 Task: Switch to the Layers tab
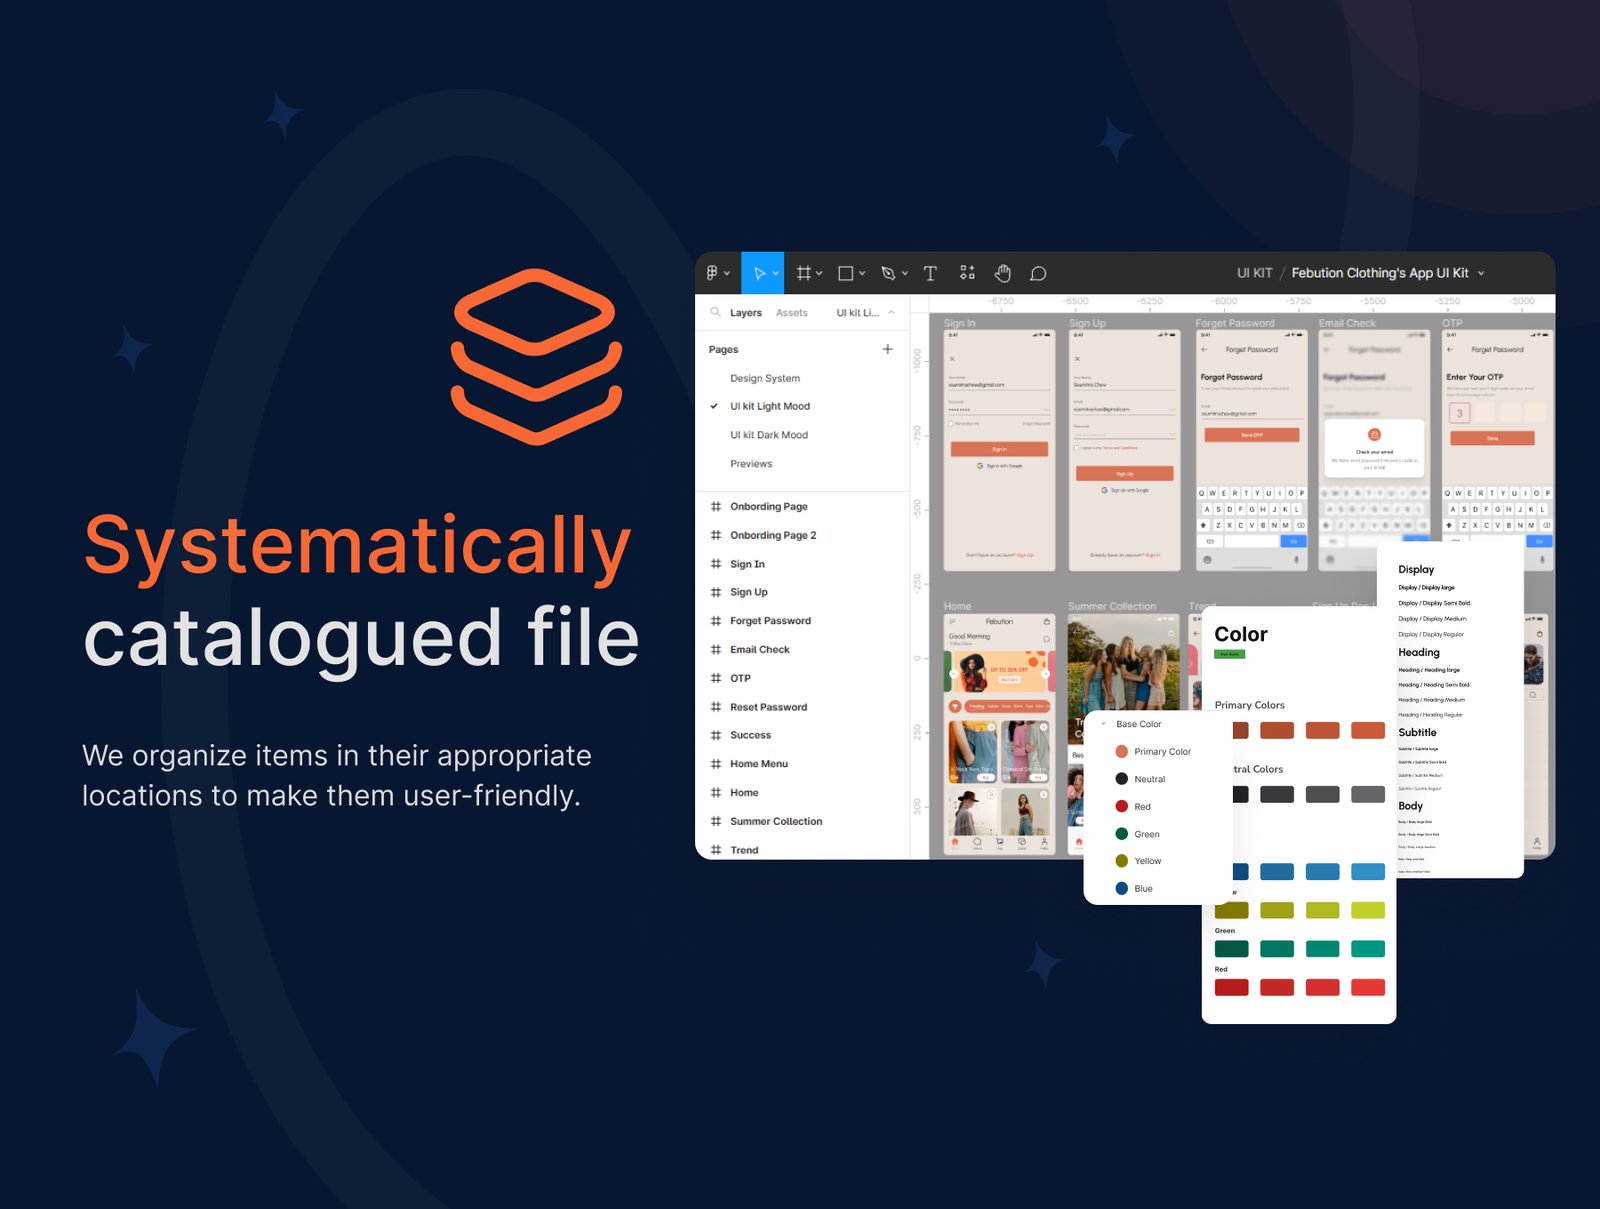[745, 313]
